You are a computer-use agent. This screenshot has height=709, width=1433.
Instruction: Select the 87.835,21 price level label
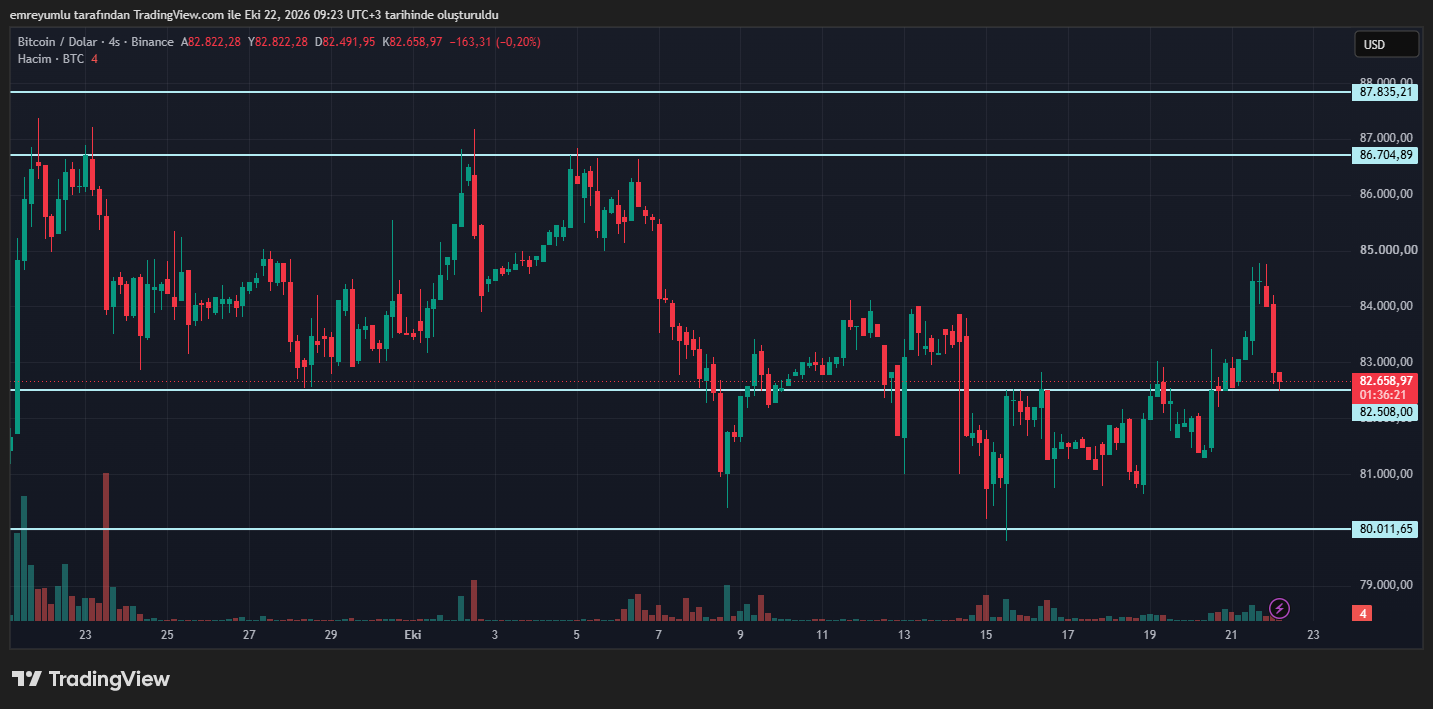click(1386, 92)
